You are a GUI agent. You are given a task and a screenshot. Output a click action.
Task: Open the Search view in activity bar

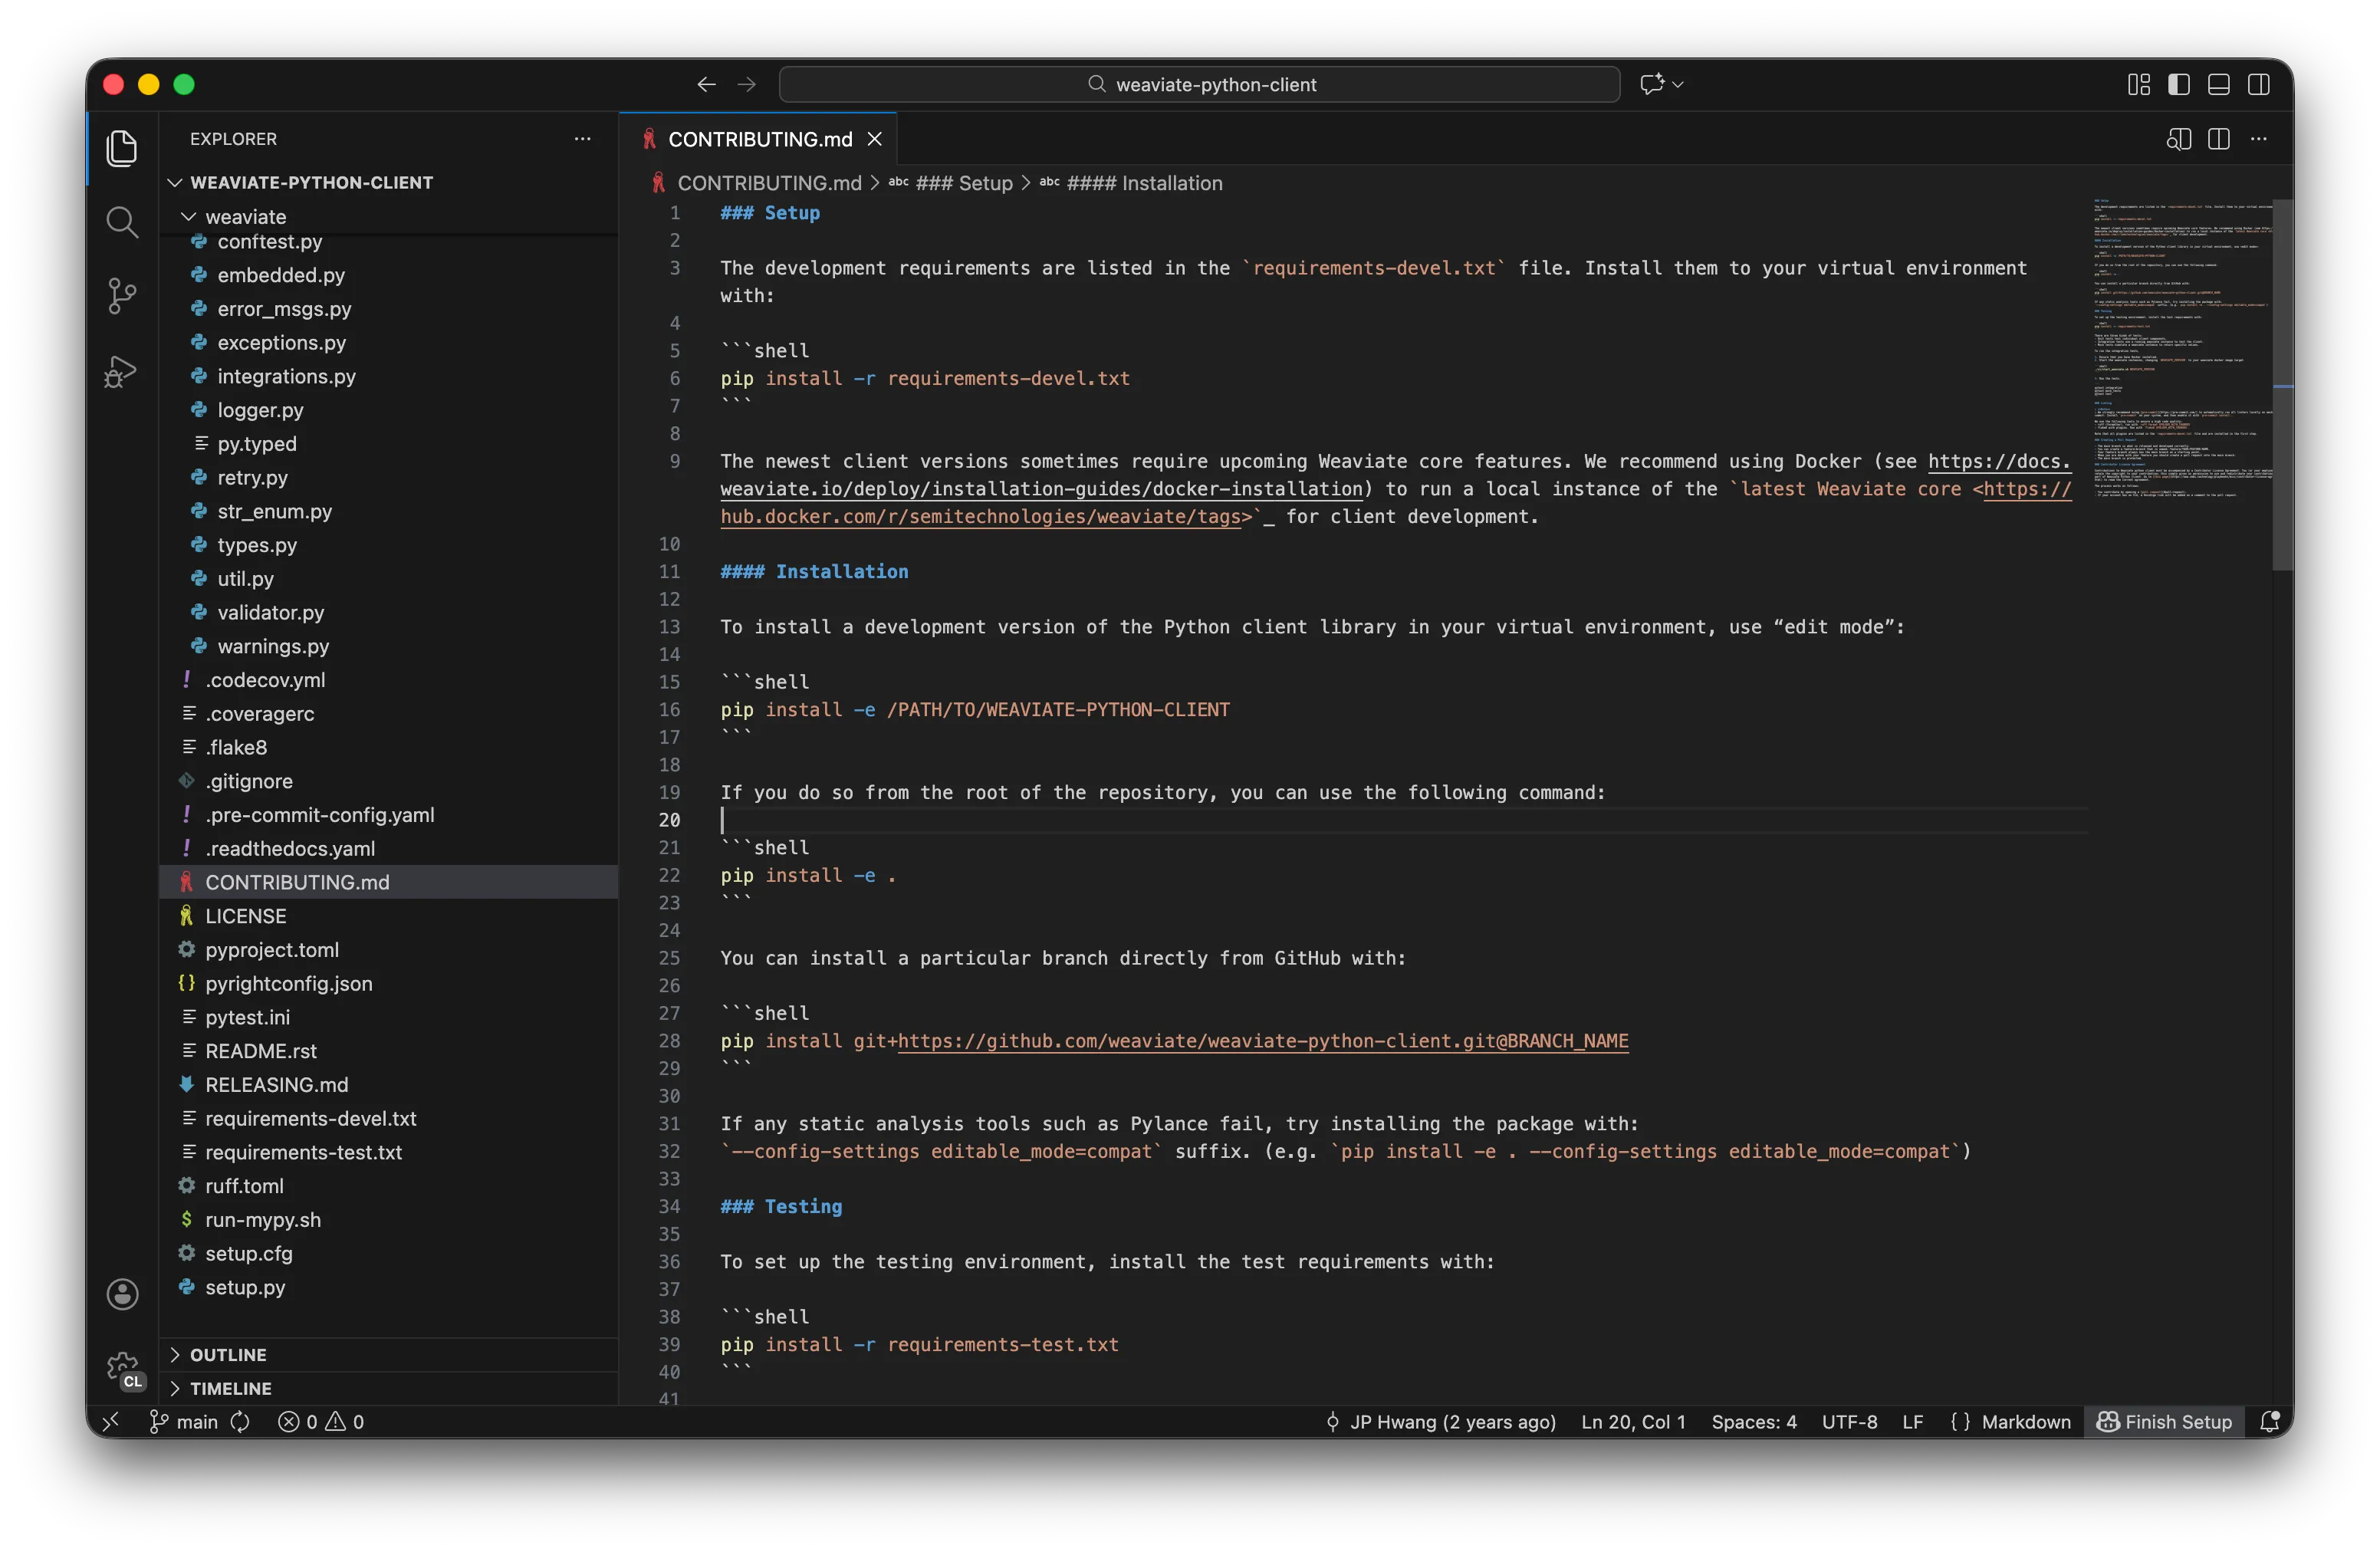tap(121, 221)
